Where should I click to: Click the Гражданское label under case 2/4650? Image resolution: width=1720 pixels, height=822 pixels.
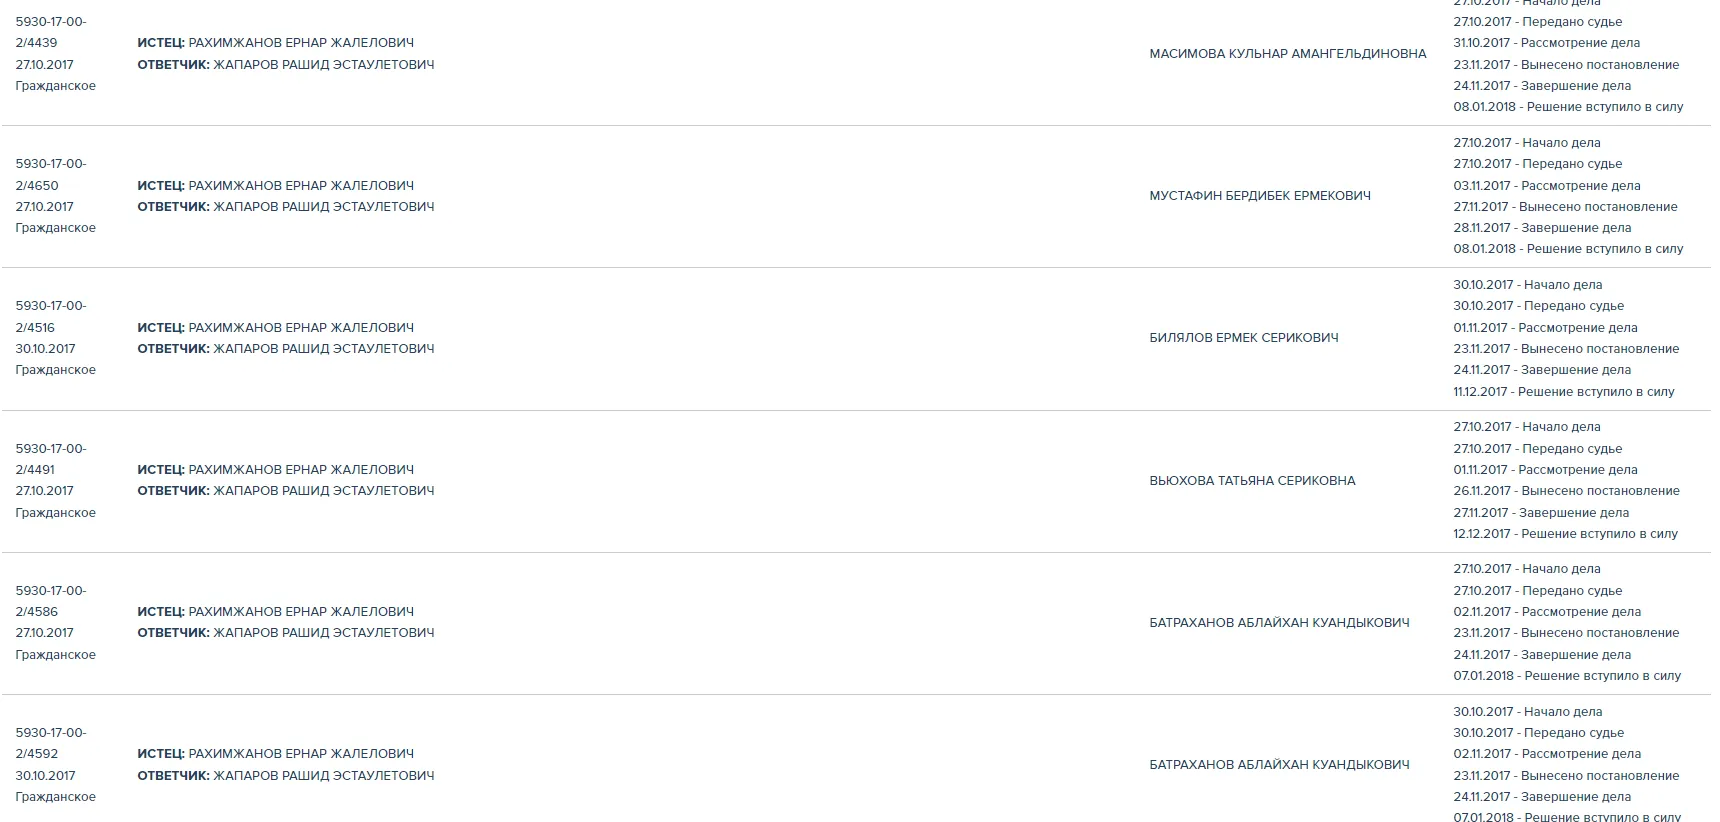point(56,228)
